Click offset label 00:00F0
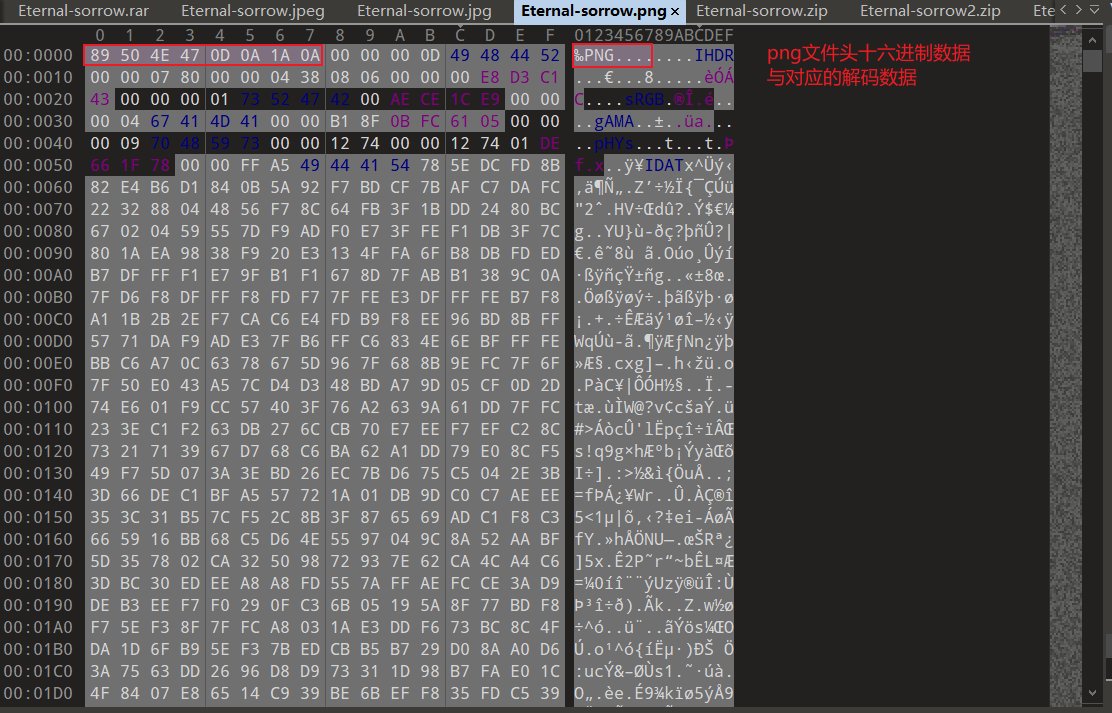The image size is (1112, 713). 38,385
